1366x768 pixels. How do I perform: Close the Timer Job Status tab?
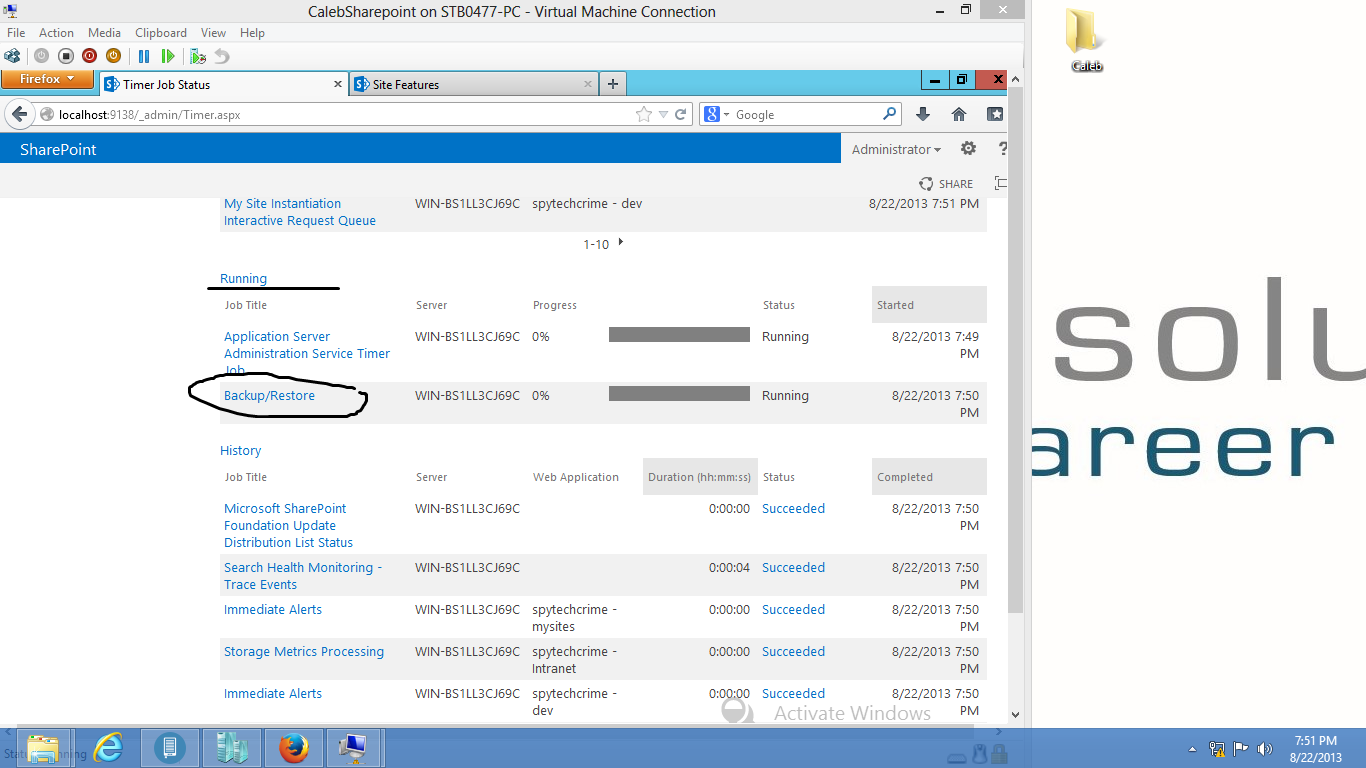[338, 84]
